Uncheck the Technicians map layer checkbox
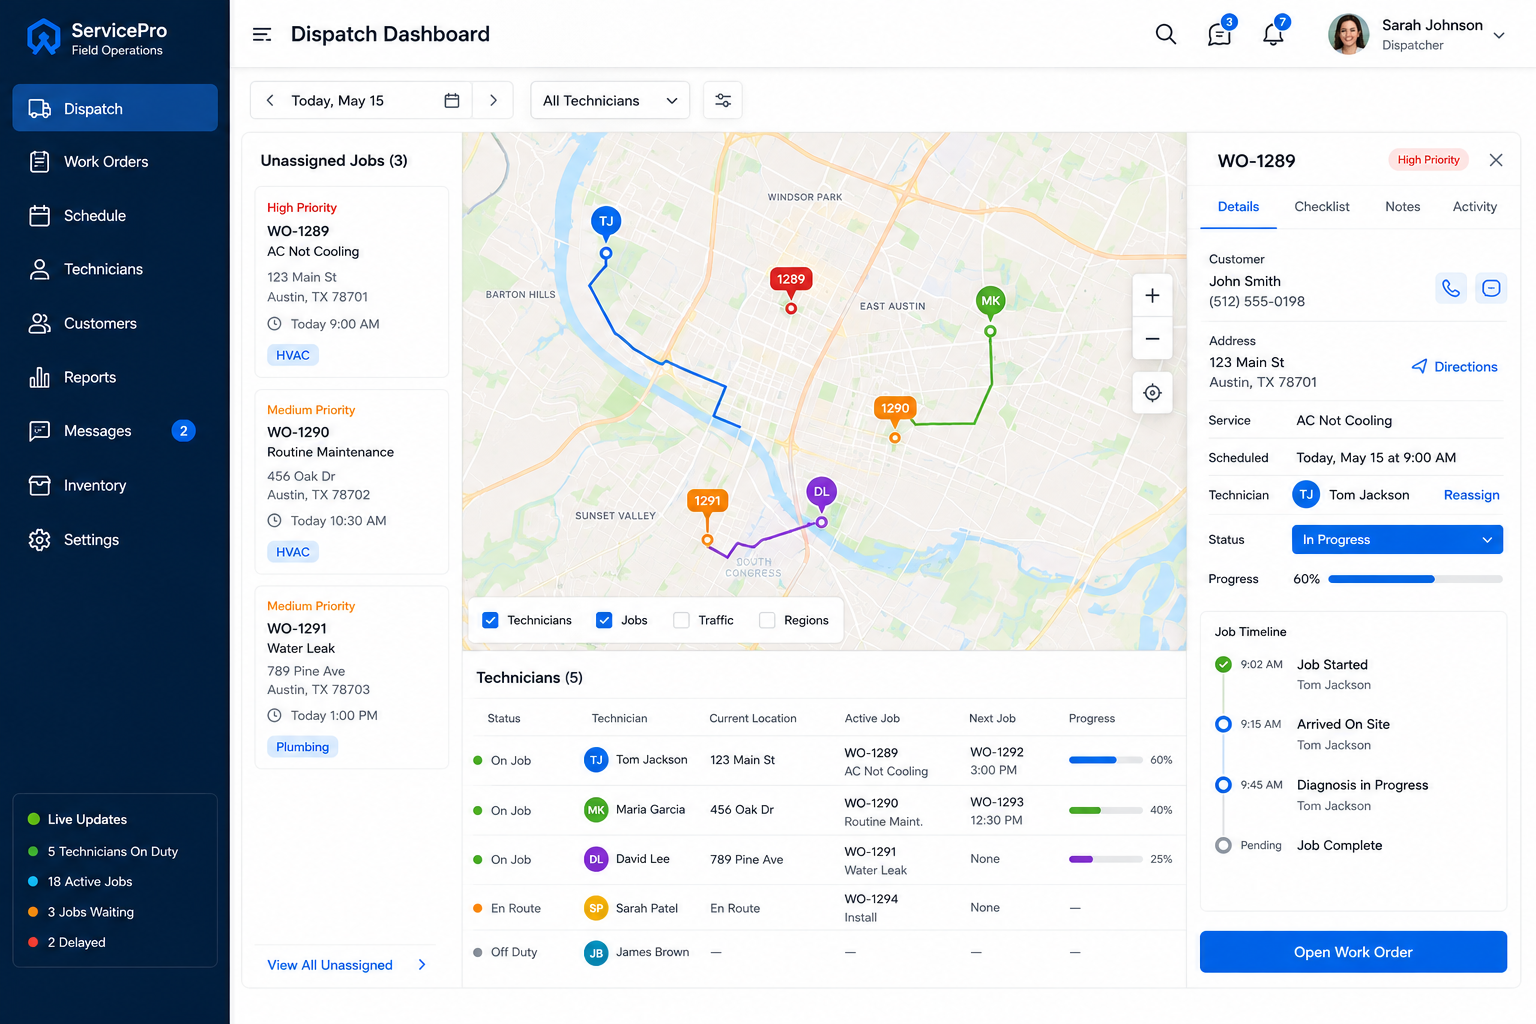The height and width of the screenshot is (1024, 1536). click(490, 620)
